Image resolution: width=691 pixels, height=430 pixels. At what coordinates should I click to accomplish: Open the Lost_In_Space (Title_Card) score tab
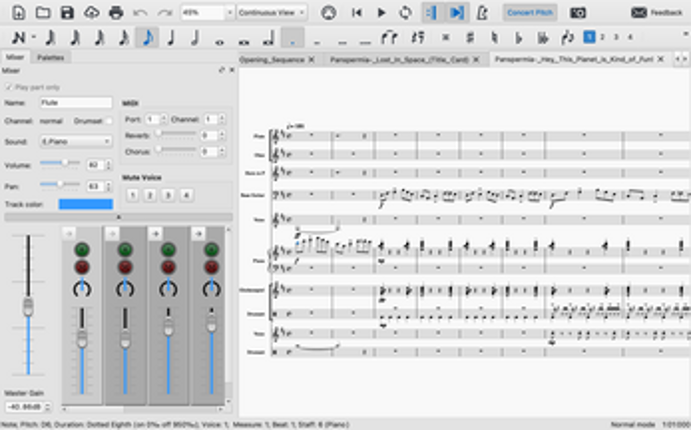(x=400, y=59)
